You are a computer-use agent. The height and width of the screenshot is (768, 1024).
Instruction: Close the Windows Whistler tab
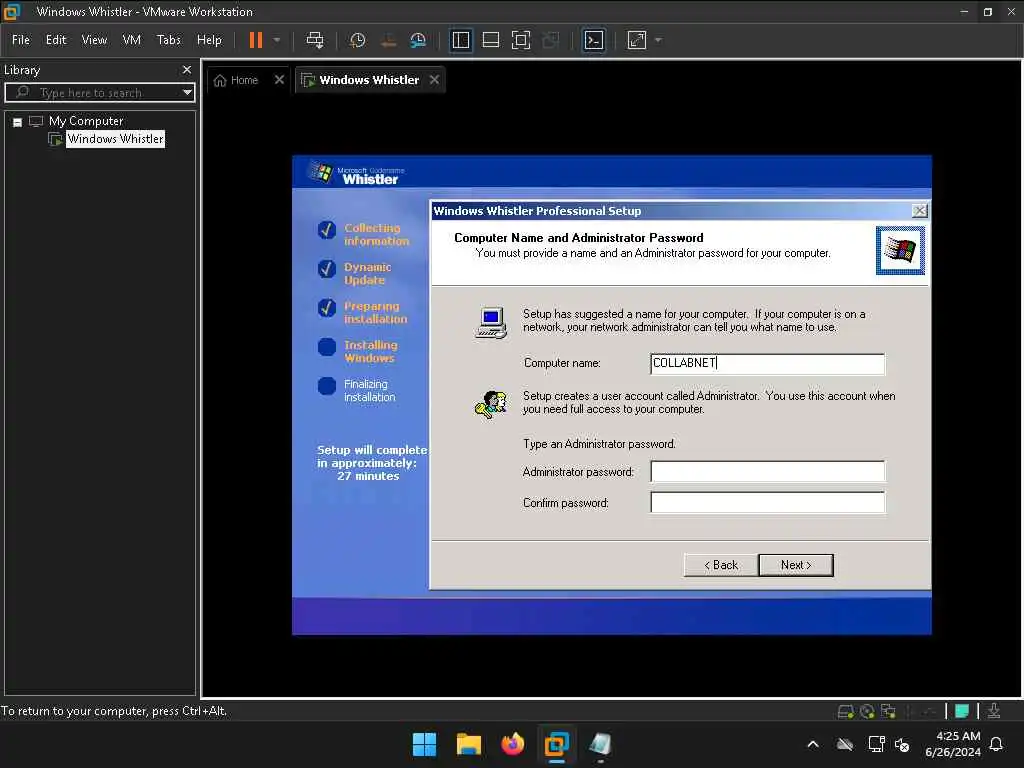(434, 80)
